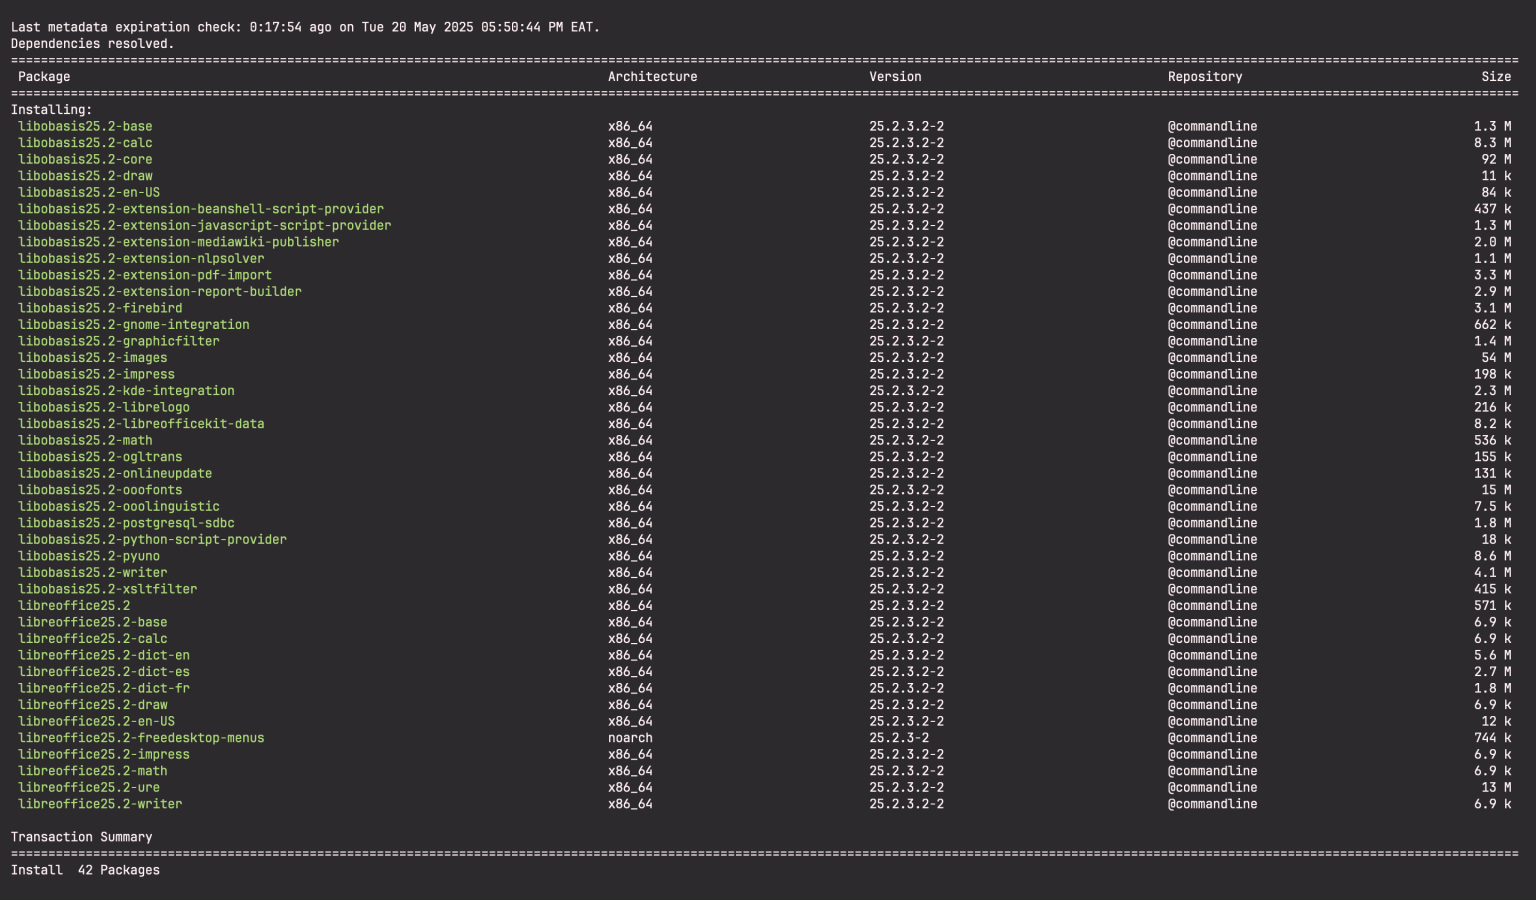Select the libobasis25.2-extension-pdf-import package name
1536x900 pixels.
pos(145,275)
